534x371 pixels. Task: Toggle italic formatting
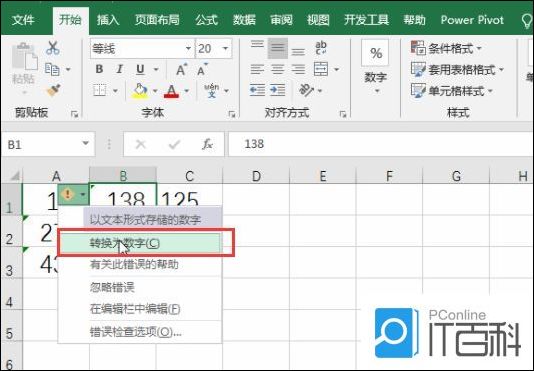(120, 69)
